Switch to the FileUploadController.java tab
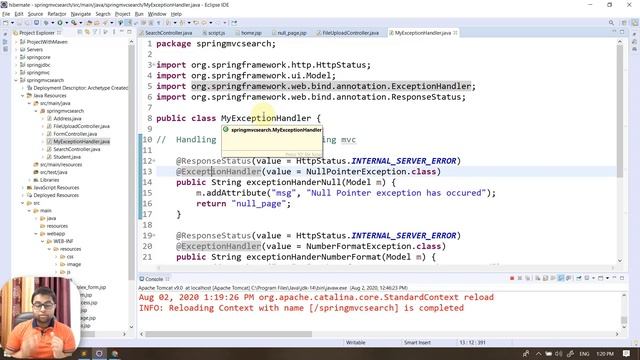 coord(351,33)
